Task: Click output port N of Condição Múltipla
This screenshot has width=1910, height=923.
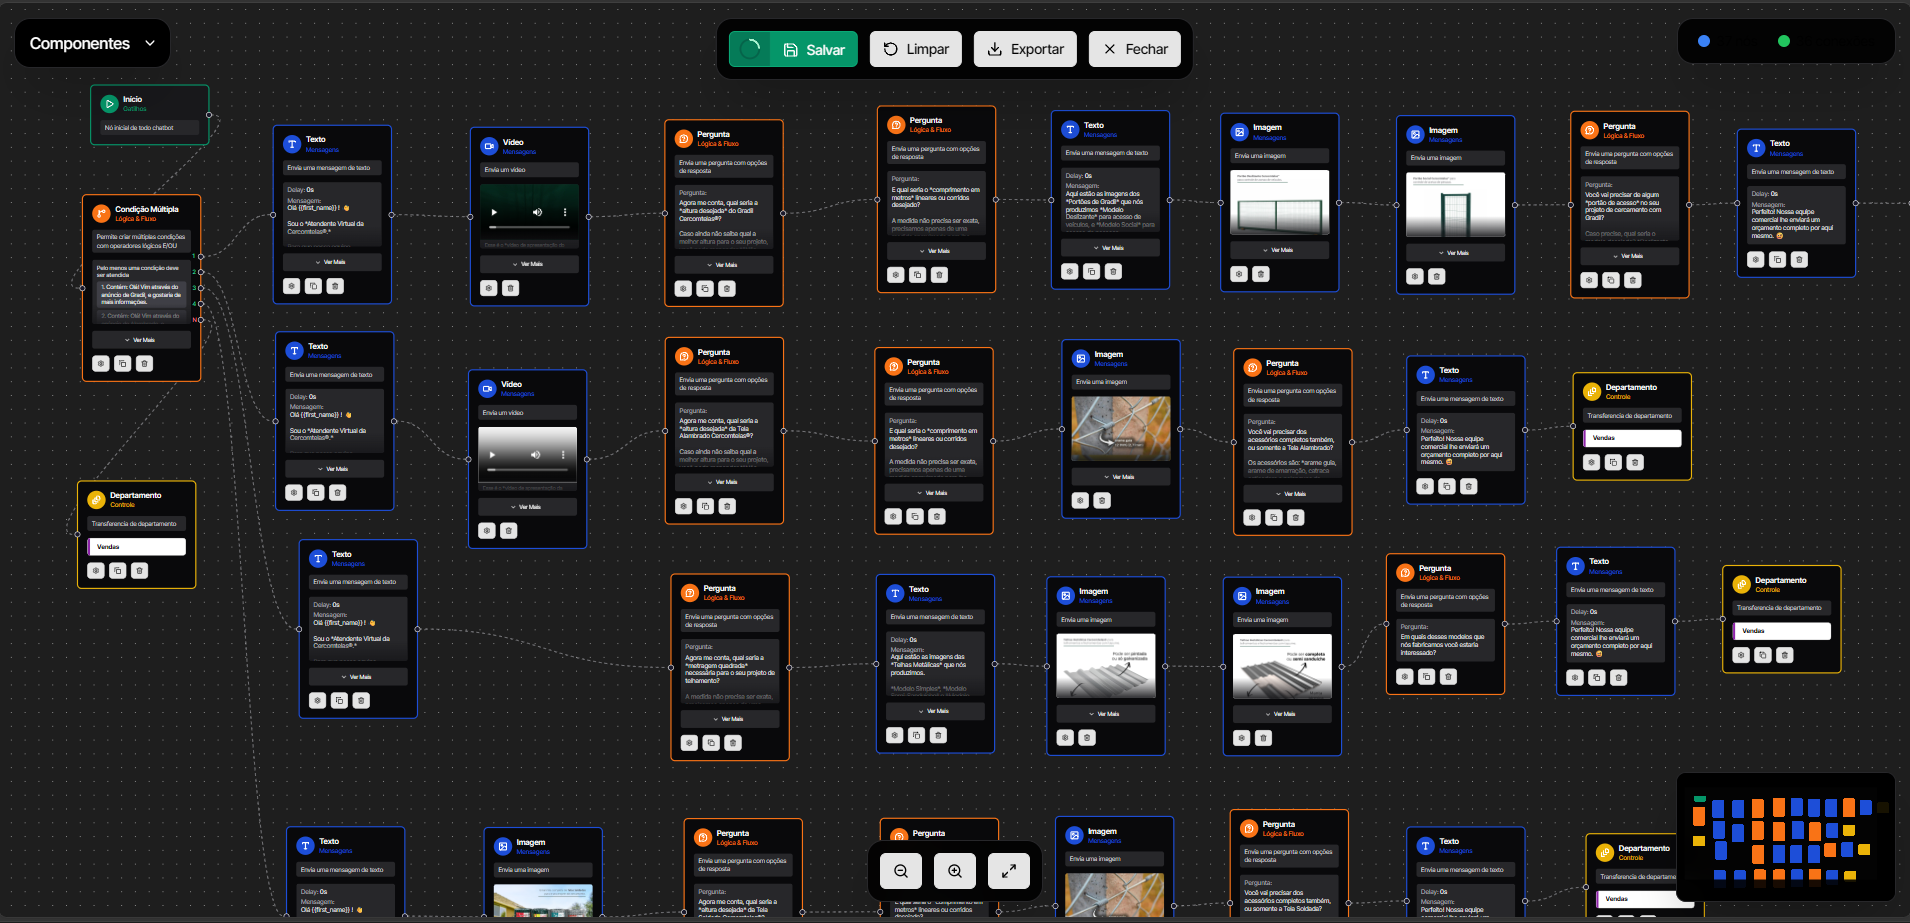Action: (x=201, y=320)
